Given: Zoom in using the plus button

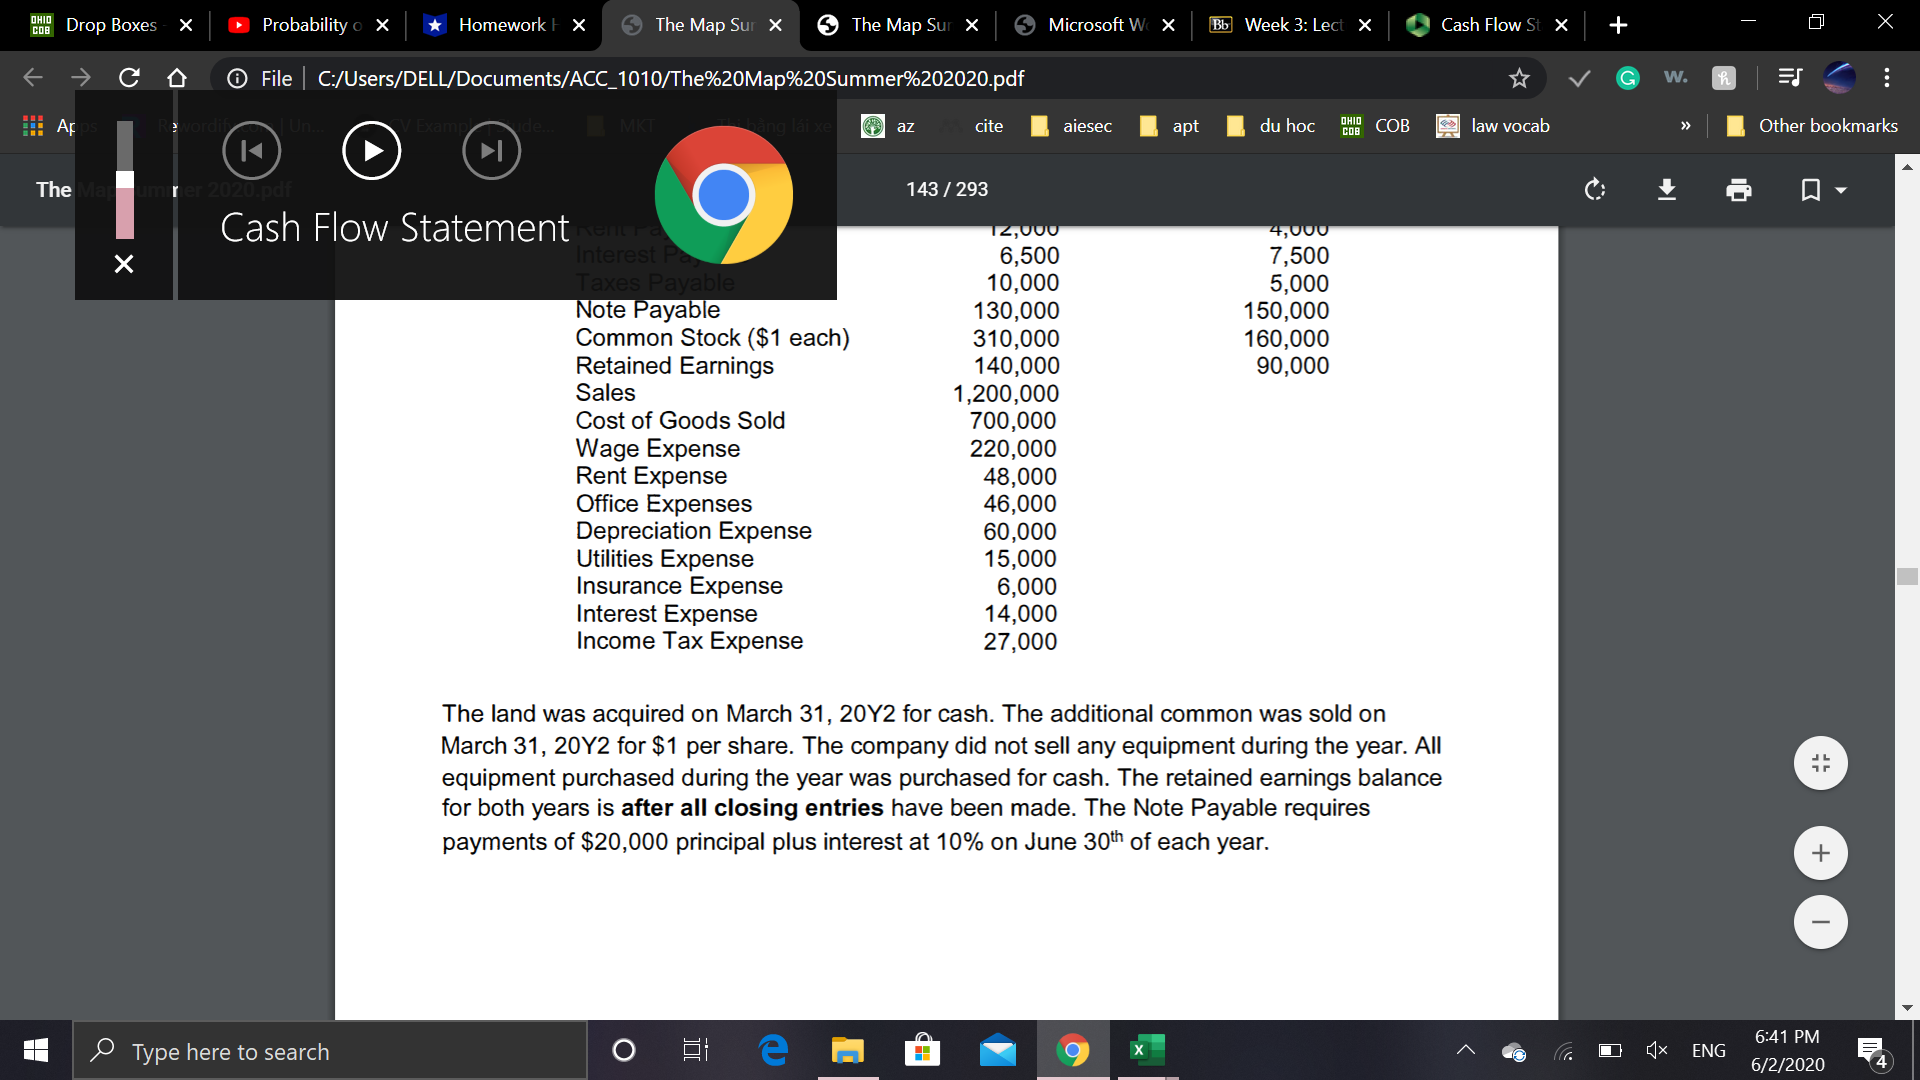Looking at the screenshot, I should point(1820,852).
